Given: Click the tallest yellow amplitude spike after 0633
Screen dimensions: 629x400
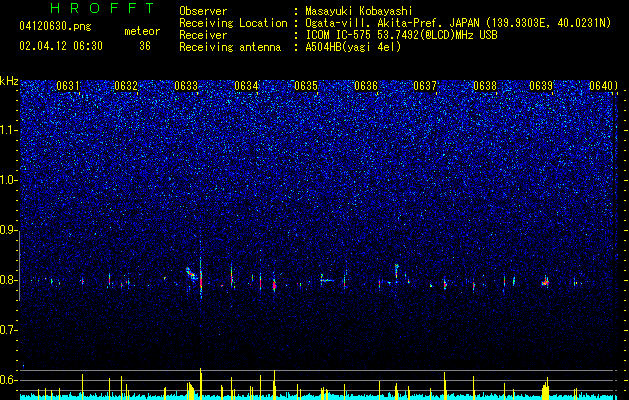Looking at the screenshot, I should pos(201,384).
